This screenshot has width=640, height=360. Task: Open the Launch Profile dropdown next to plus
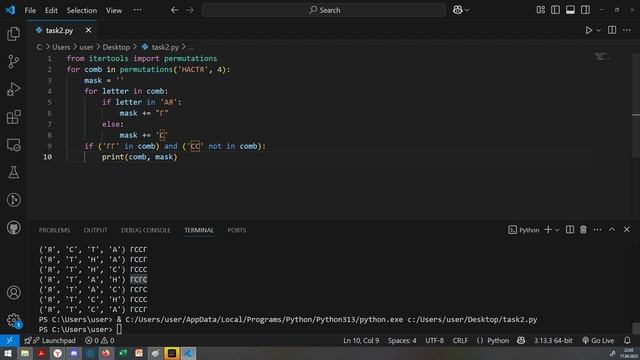pyautogui.click(x=557, y=230)
